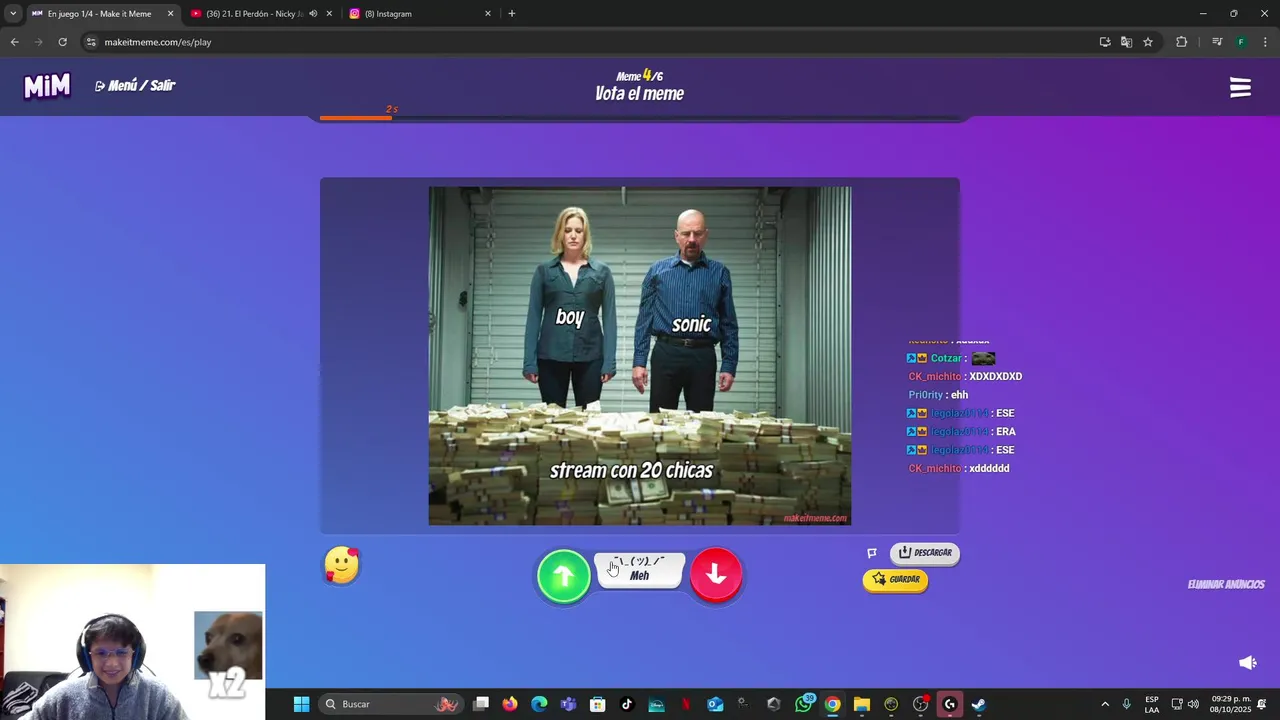The height and width of the screenshot is (720, 1280).
Task: Open the Chrome profile avatar
Action: coord(1241,42)
